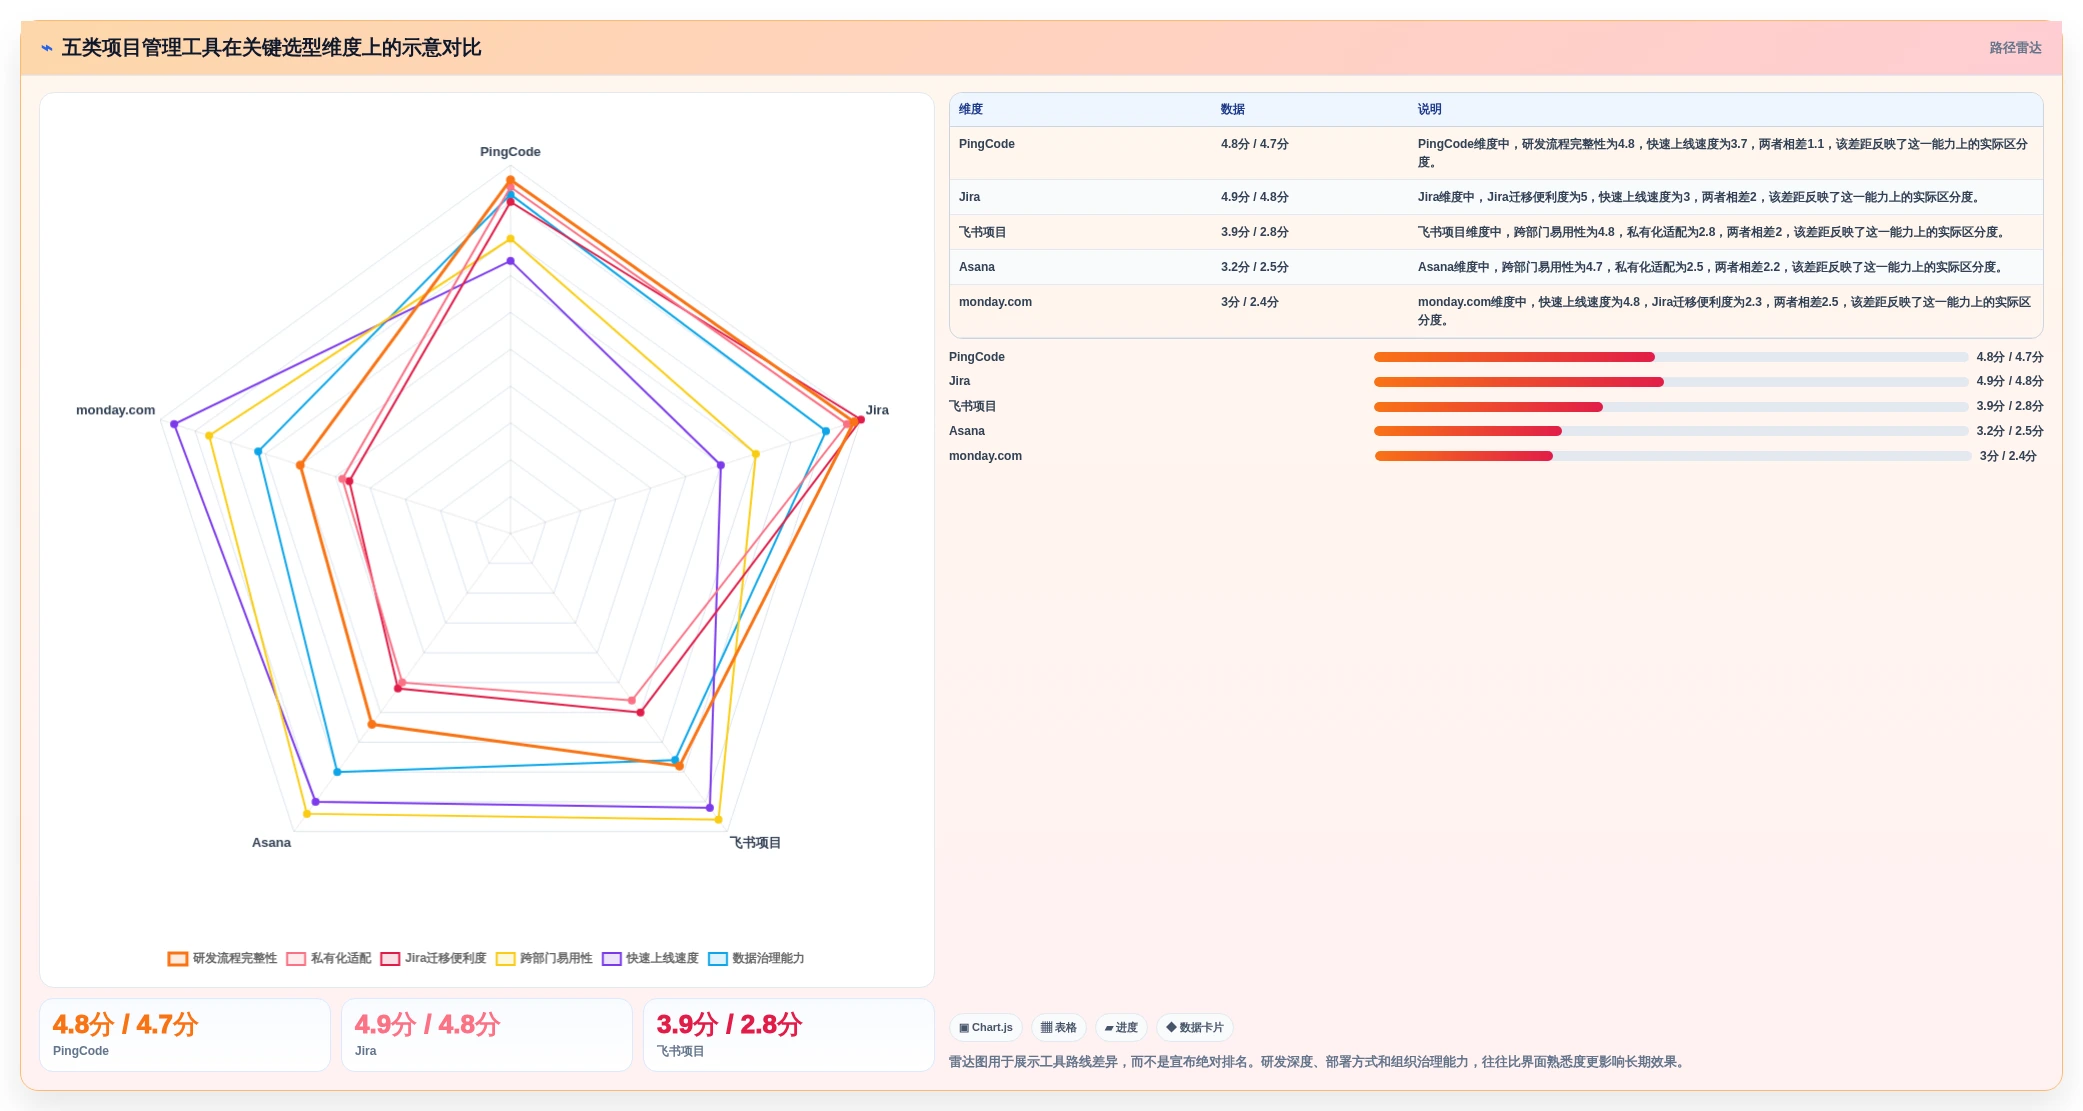
Task: Toggle the 研发流程完整性 legend series
Action: (222, 958)
